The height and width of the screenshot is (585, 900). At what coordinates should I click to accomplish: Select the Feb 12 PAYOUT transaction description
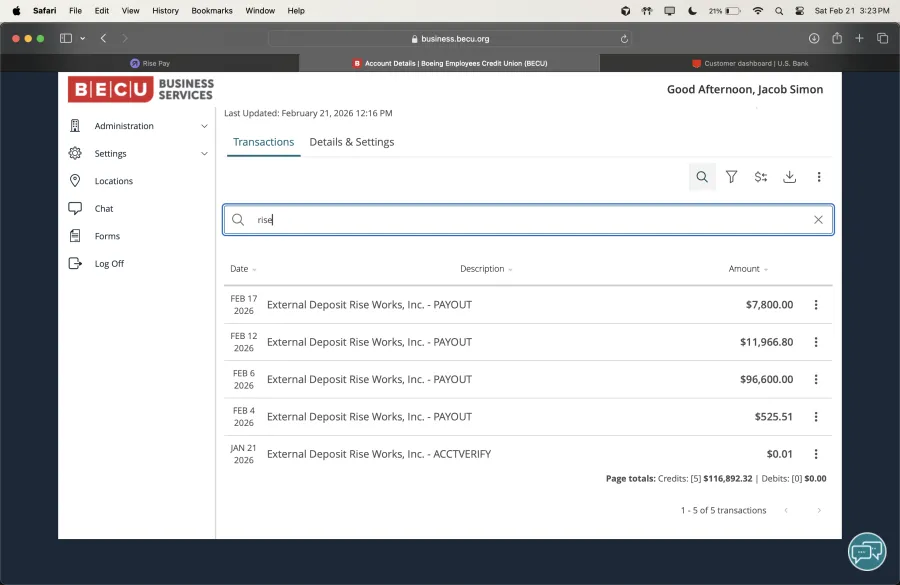pyautogui.click(x=369, y=342)
